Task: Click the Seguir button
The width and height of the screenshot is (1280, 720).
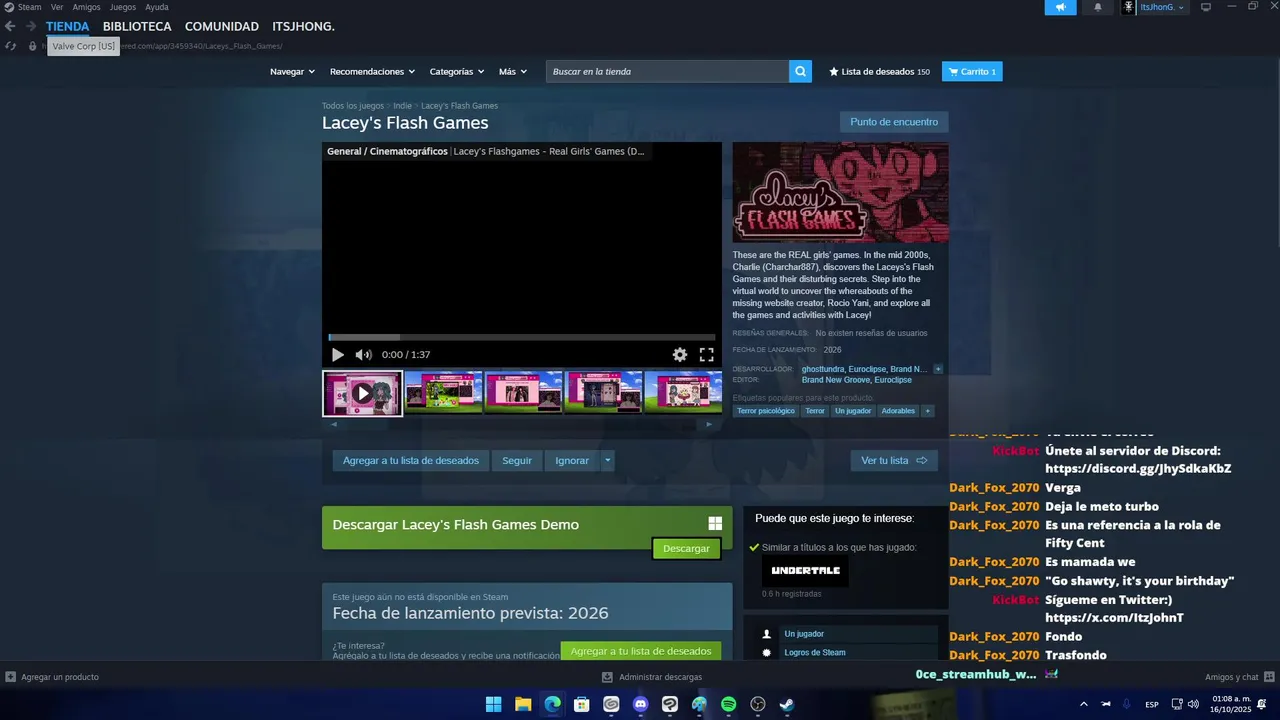Action: pyautogui.click(x=517, y=461)
